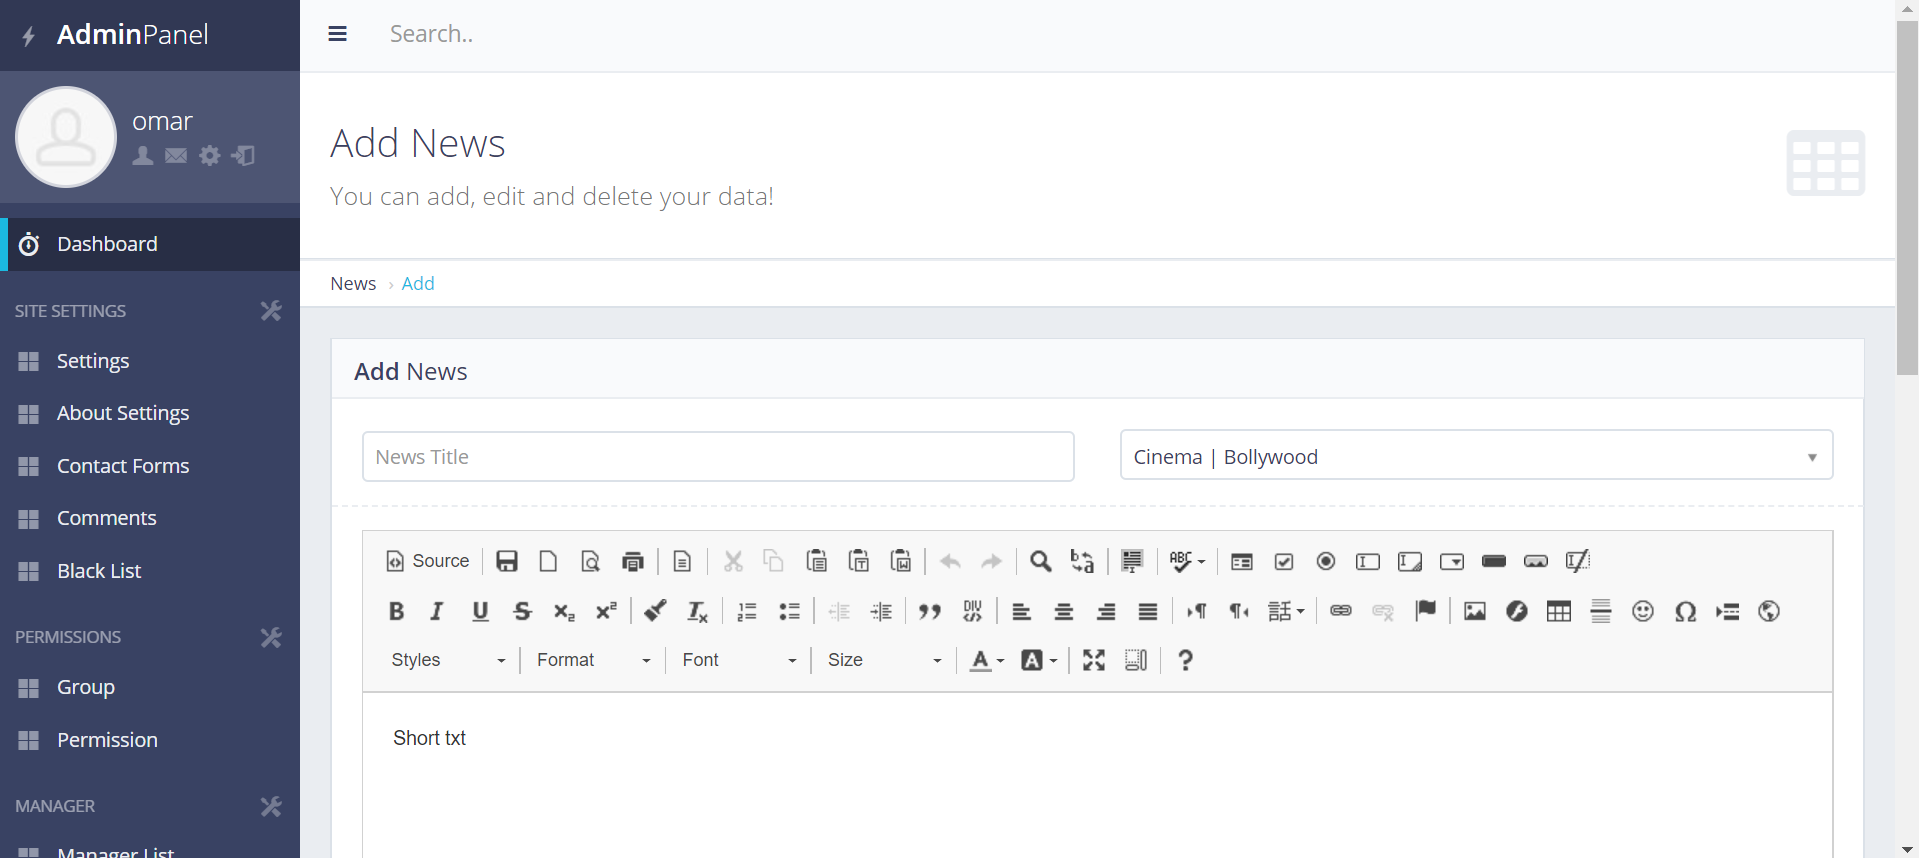
Task: Center align the text
Action: (1063, 611)
